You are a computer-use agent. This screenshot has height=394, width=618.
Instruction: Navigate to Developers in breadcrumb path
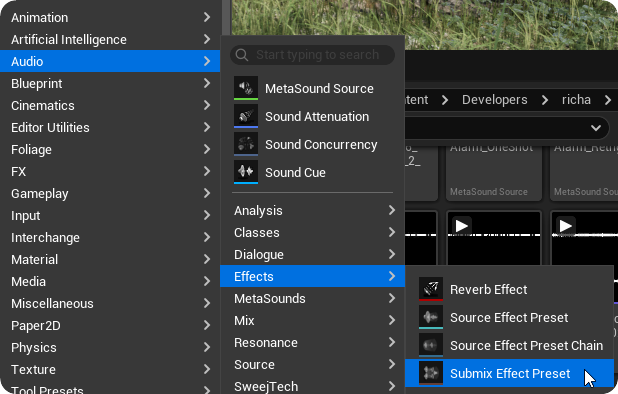point(495,100)
